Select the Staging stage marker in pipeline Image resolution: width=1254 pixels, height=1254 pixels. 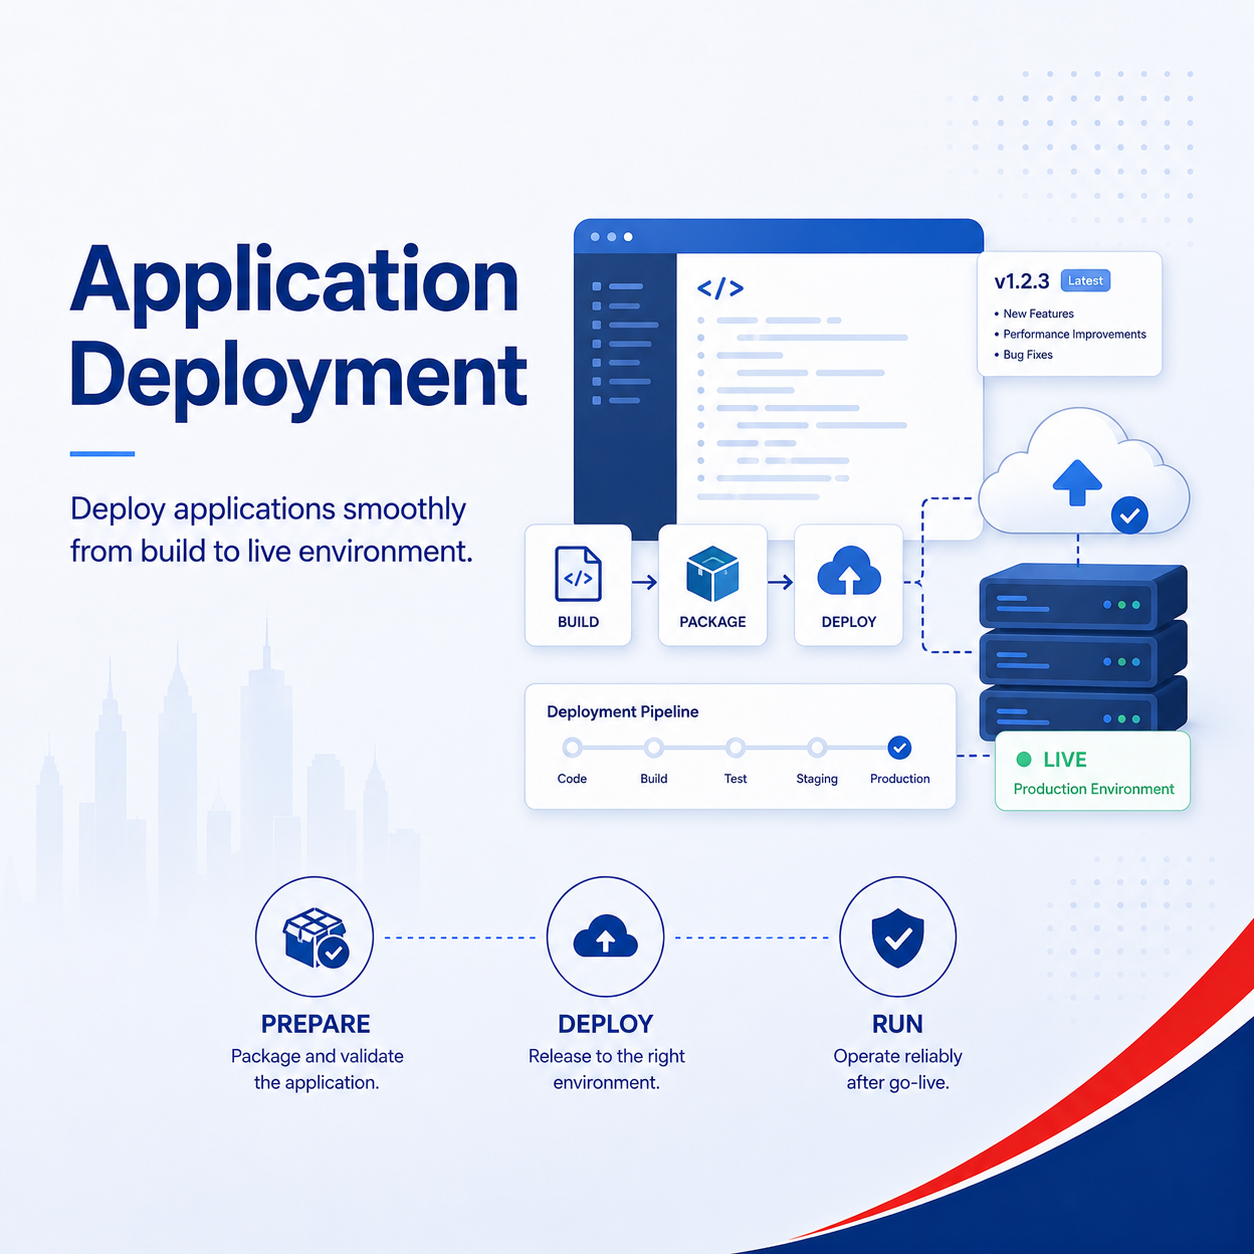click(817, 747)
